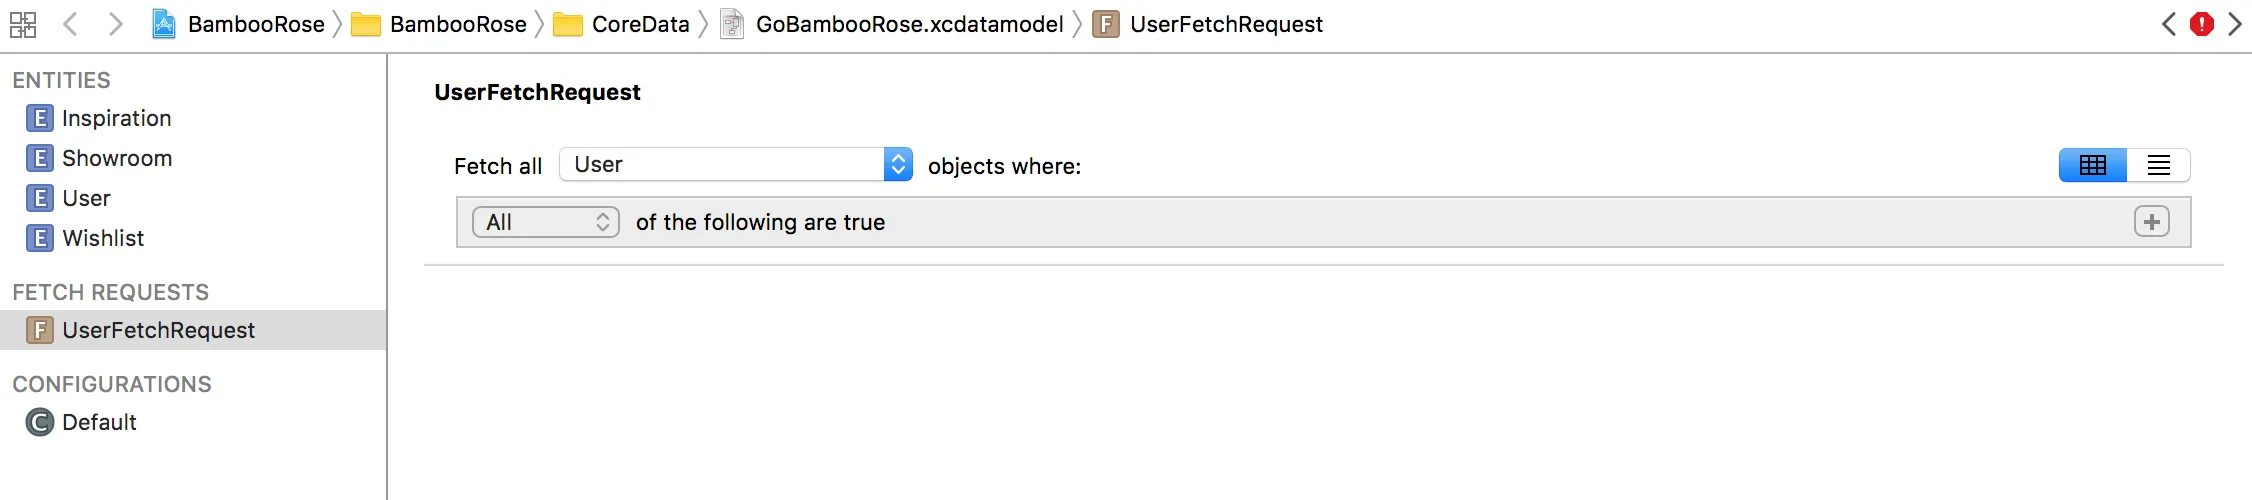The width and height of the screenshot is (2252, 500).
Task: Select UserFetchRequest in the sidebar
Action: coord(158,330)
